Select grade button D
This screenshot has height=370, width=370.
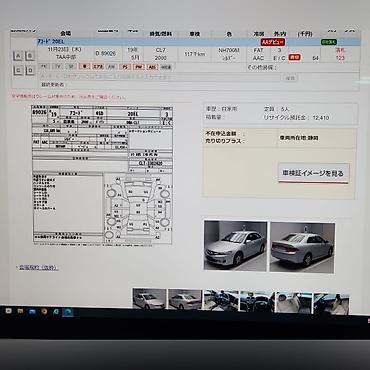click(x=30, y=71)
